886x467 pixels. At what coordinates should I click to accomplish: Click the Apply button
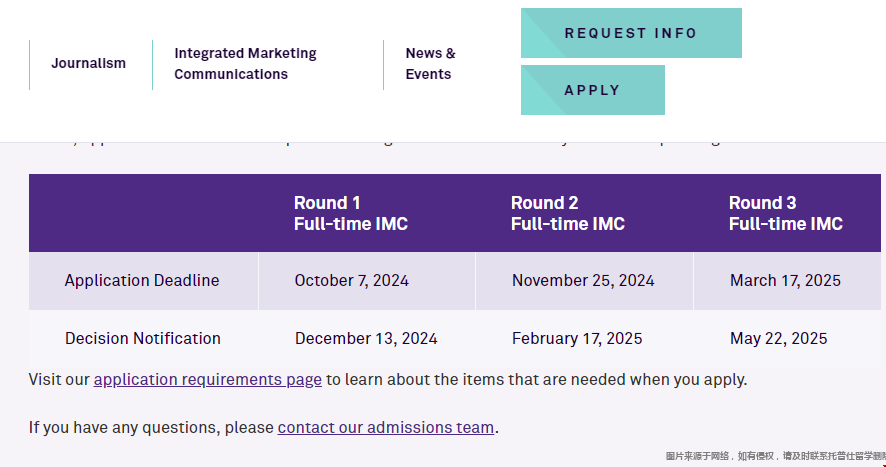tap(593, 90)
